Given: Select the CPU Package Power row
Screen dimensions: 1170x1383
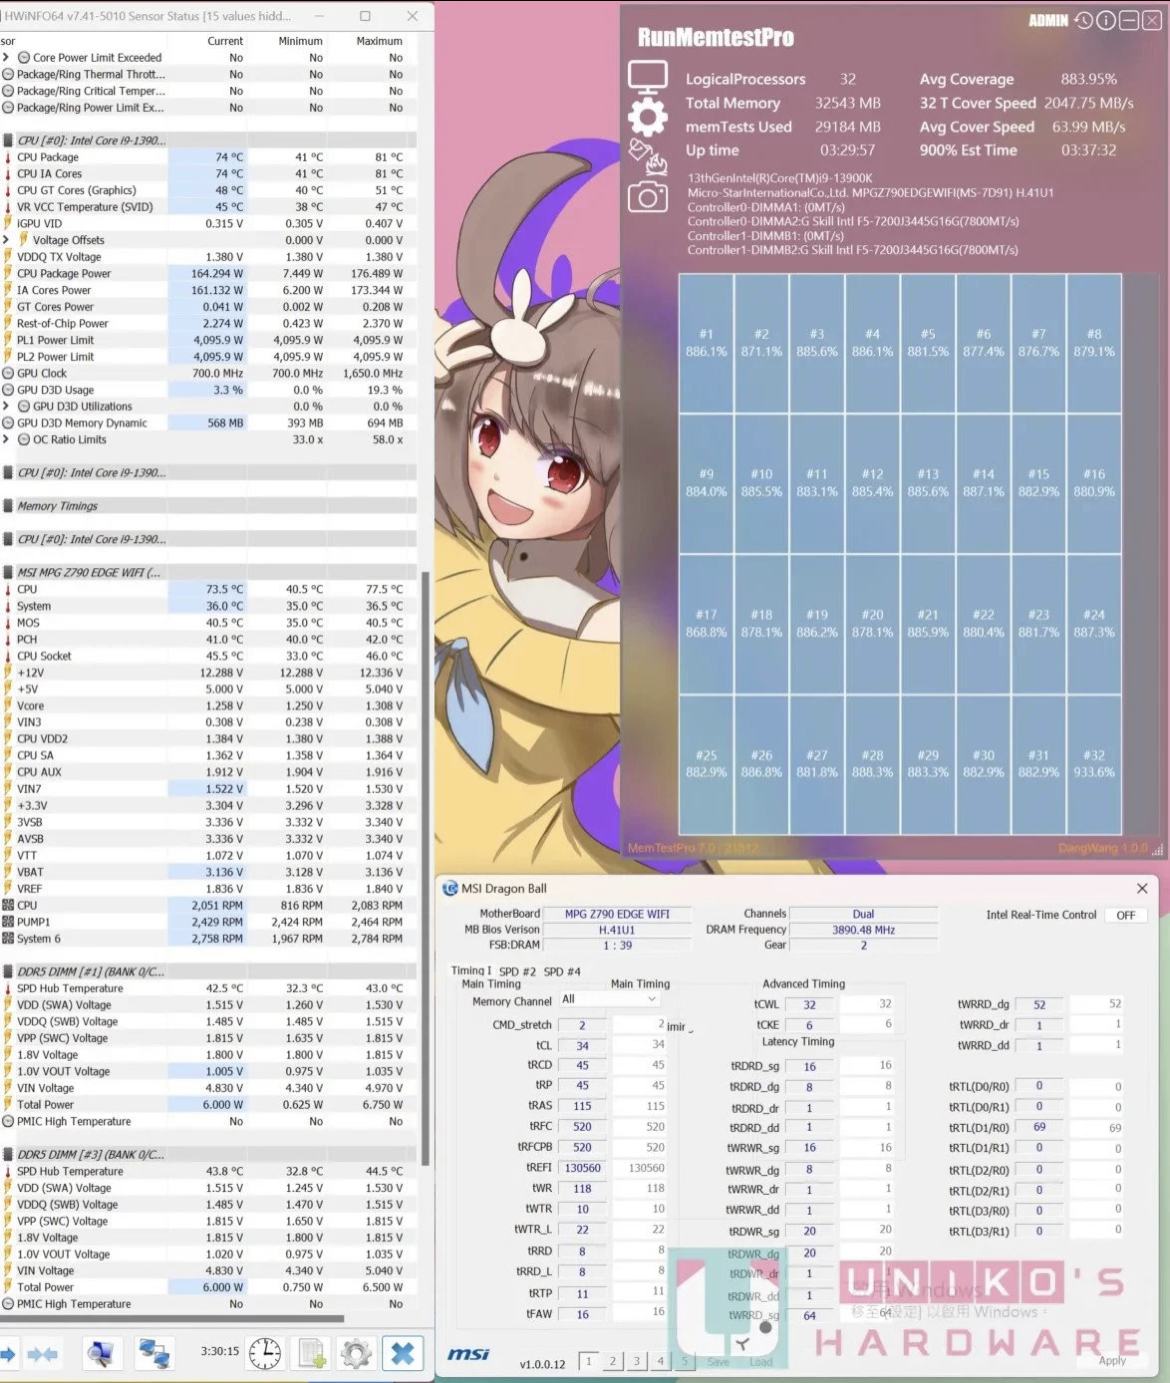Looking at the screenshot, I should (x=208, y=273).
